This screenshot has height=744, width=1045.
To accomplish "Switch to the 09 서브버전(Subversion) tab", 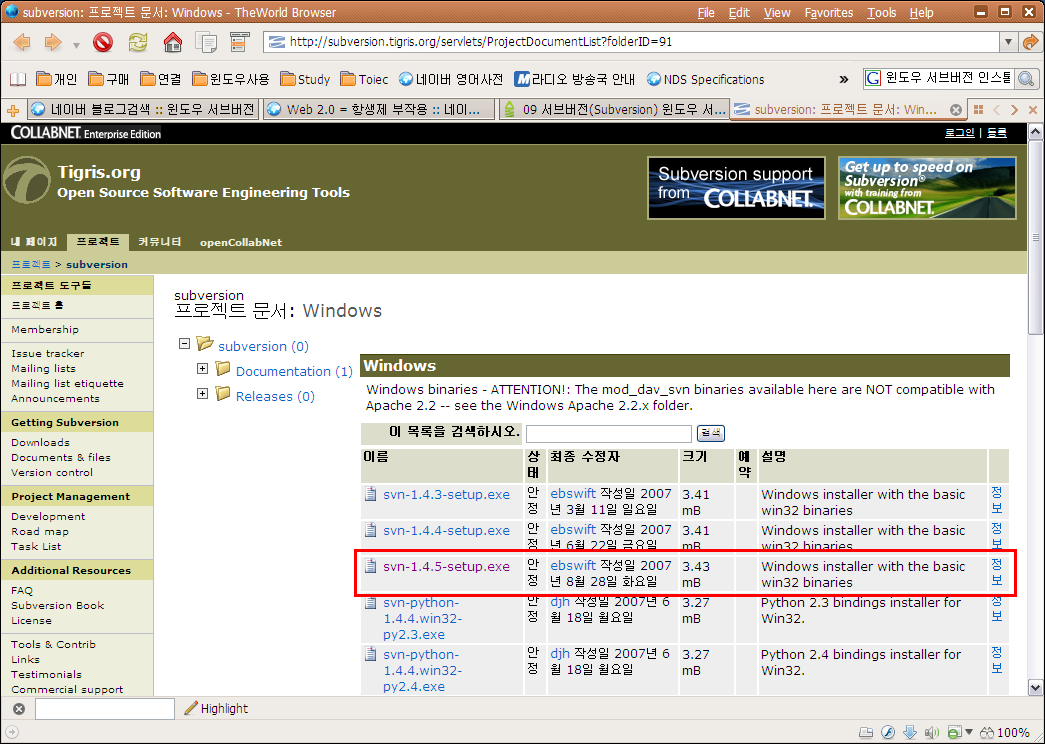I will point(614,109).
